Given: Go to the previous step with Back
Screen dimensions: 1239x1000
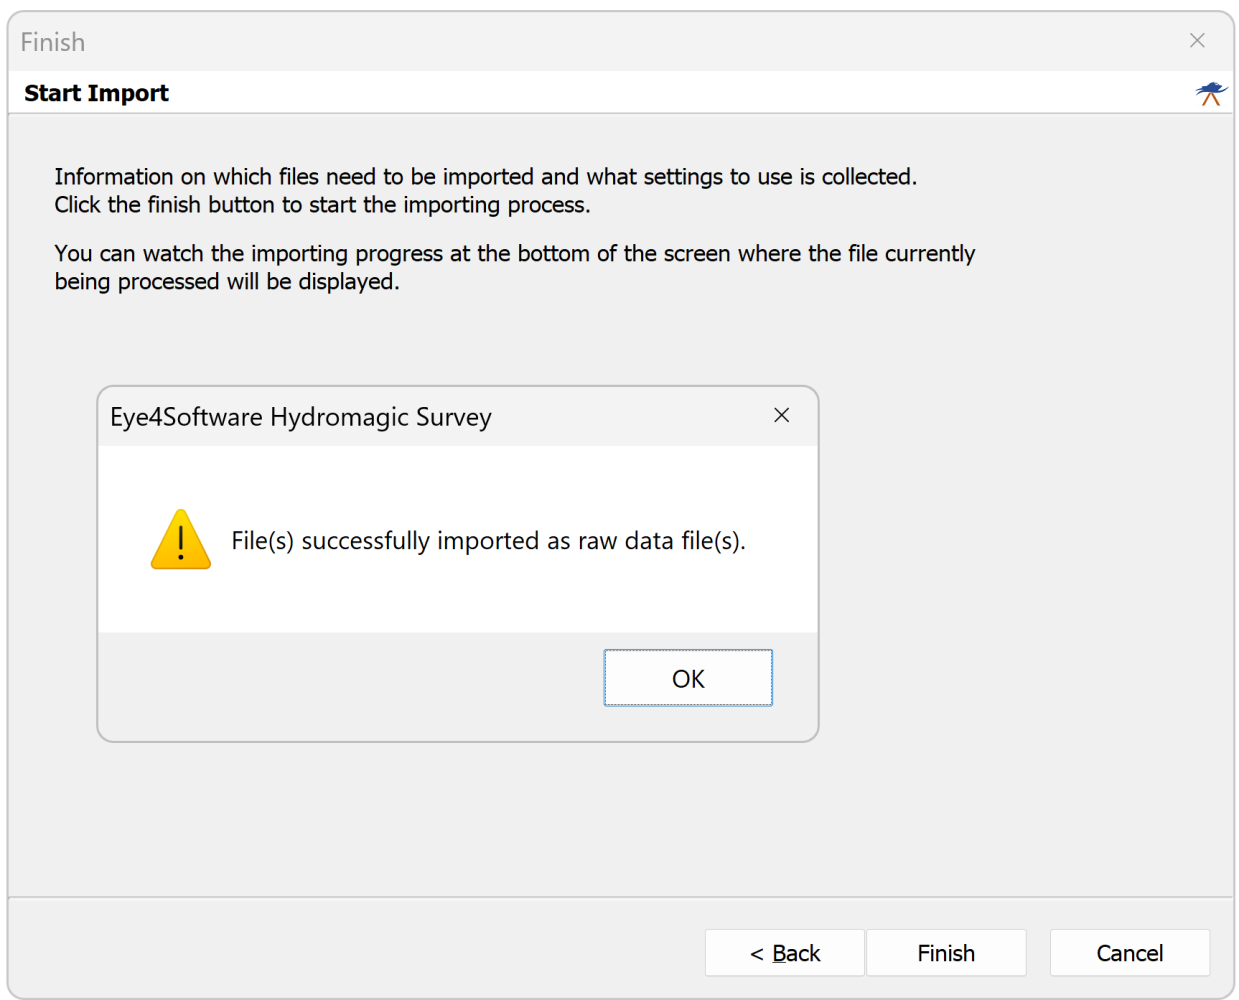Looking at the screenshot, I should (785, 953).
